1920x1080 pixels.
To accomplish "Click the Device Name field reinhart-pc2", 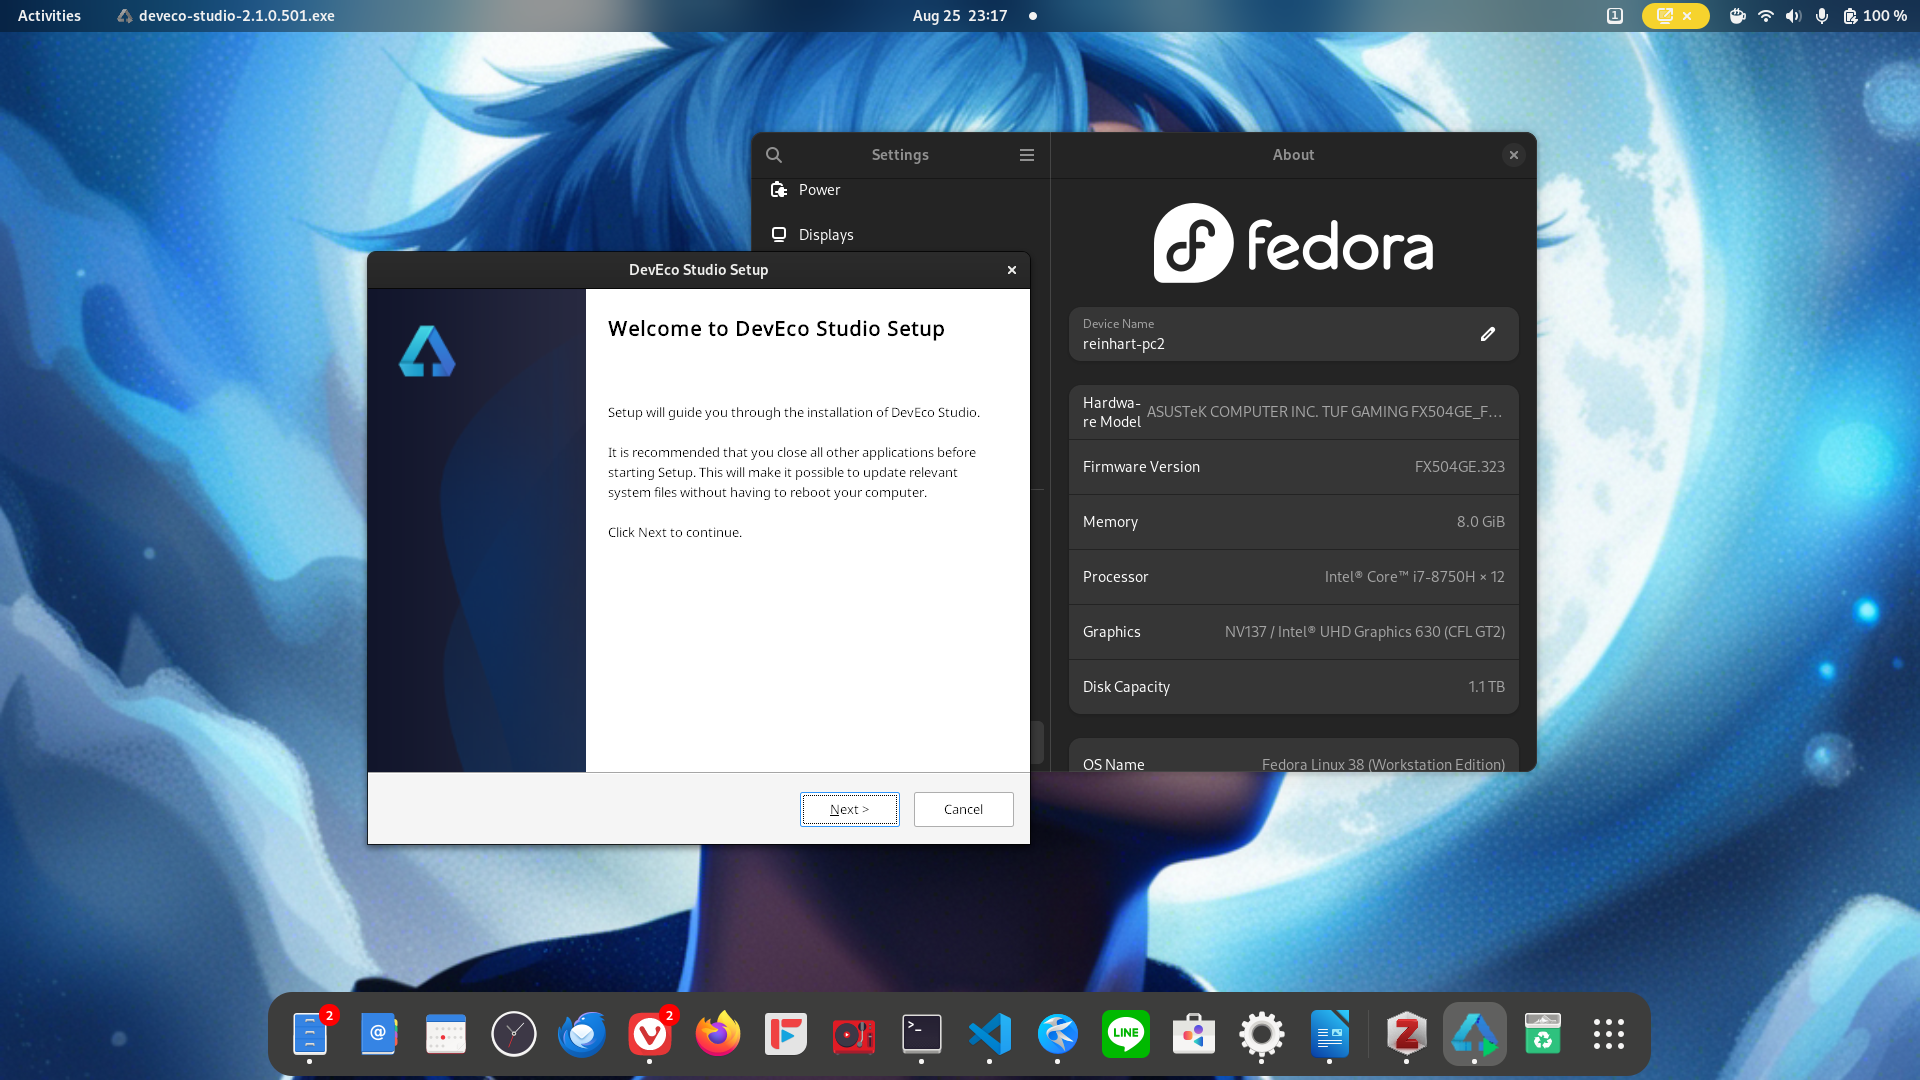I will (x=1293, y=334).
